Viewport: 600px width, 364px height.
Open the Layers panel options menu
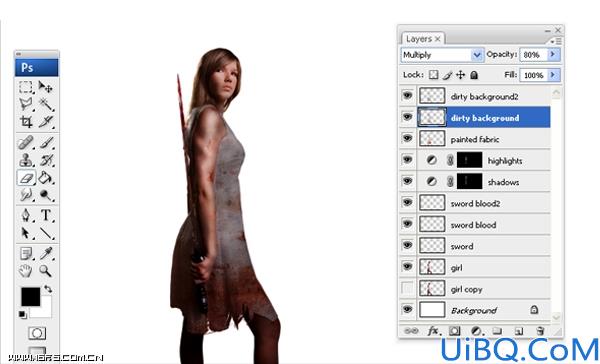pyautogui.click(x=556, y=41)
